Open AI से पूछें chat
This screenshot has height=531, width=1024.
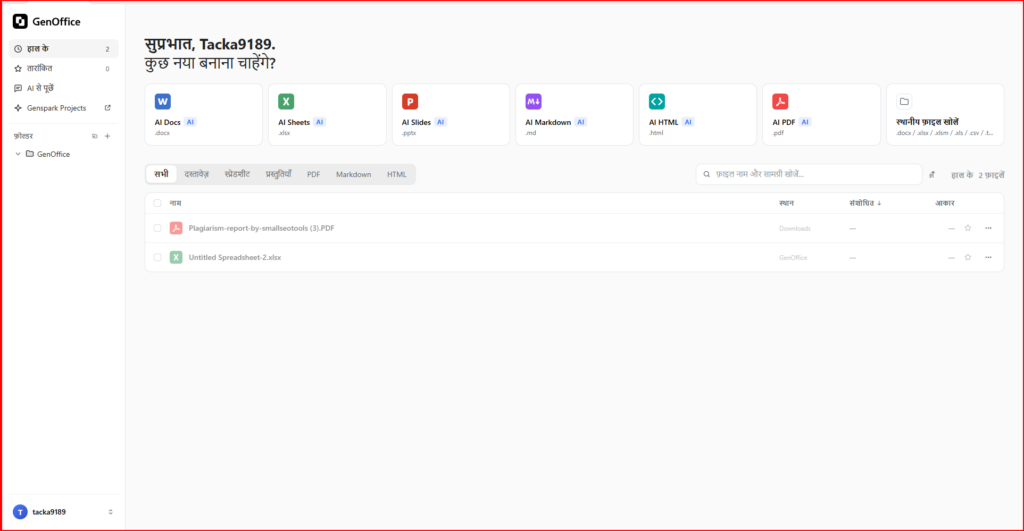click(63, 88)
